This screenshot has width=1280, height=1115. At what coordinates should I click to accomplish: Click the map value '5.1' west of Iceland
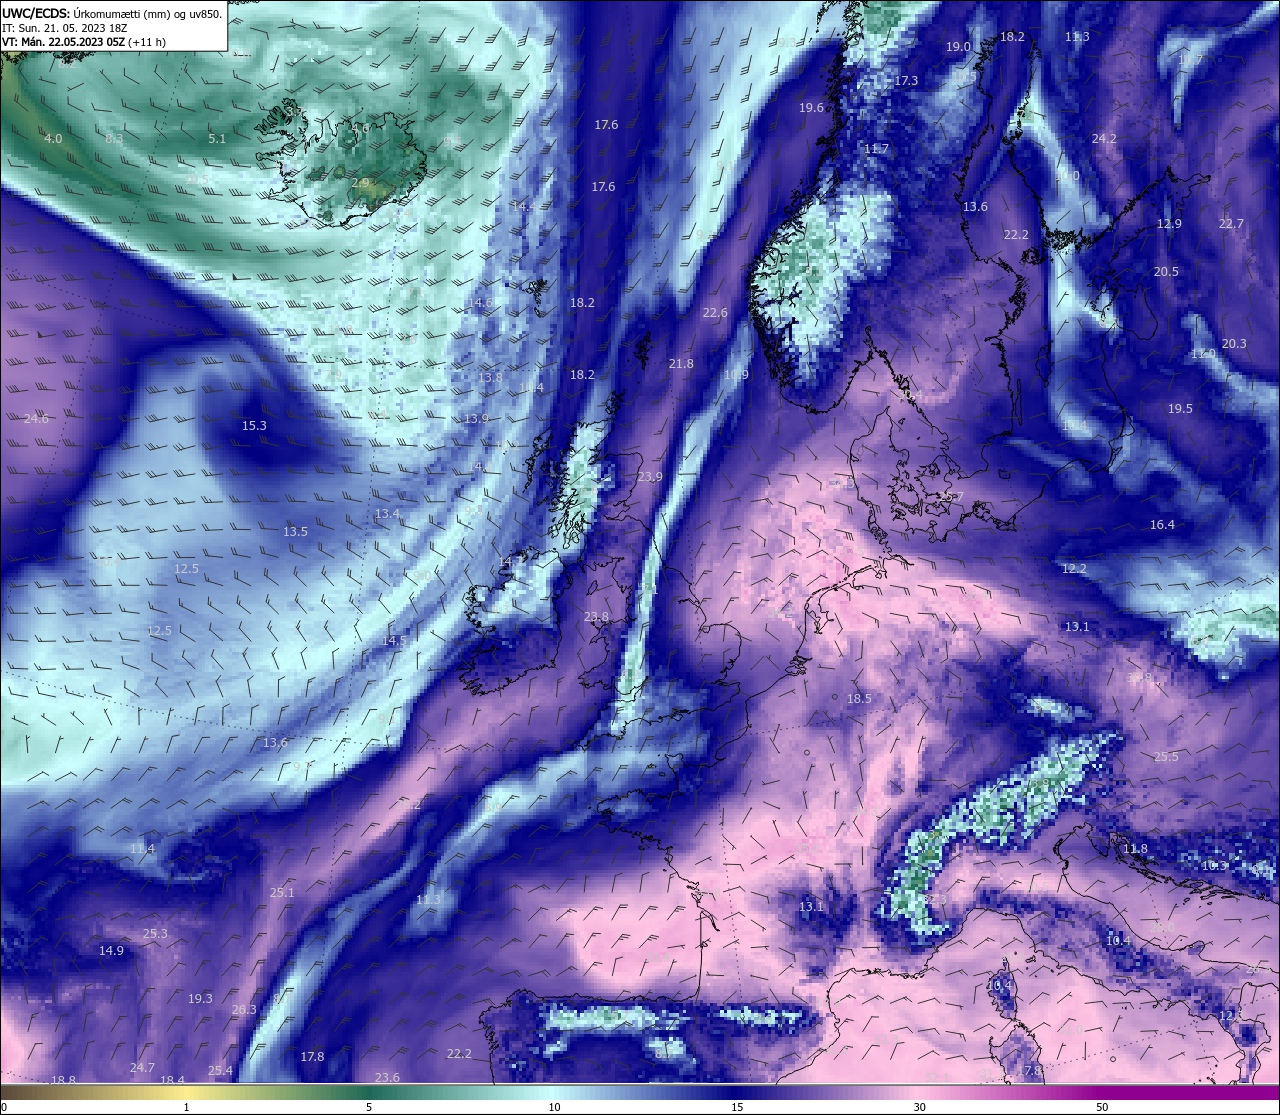[x=217, y=139]
